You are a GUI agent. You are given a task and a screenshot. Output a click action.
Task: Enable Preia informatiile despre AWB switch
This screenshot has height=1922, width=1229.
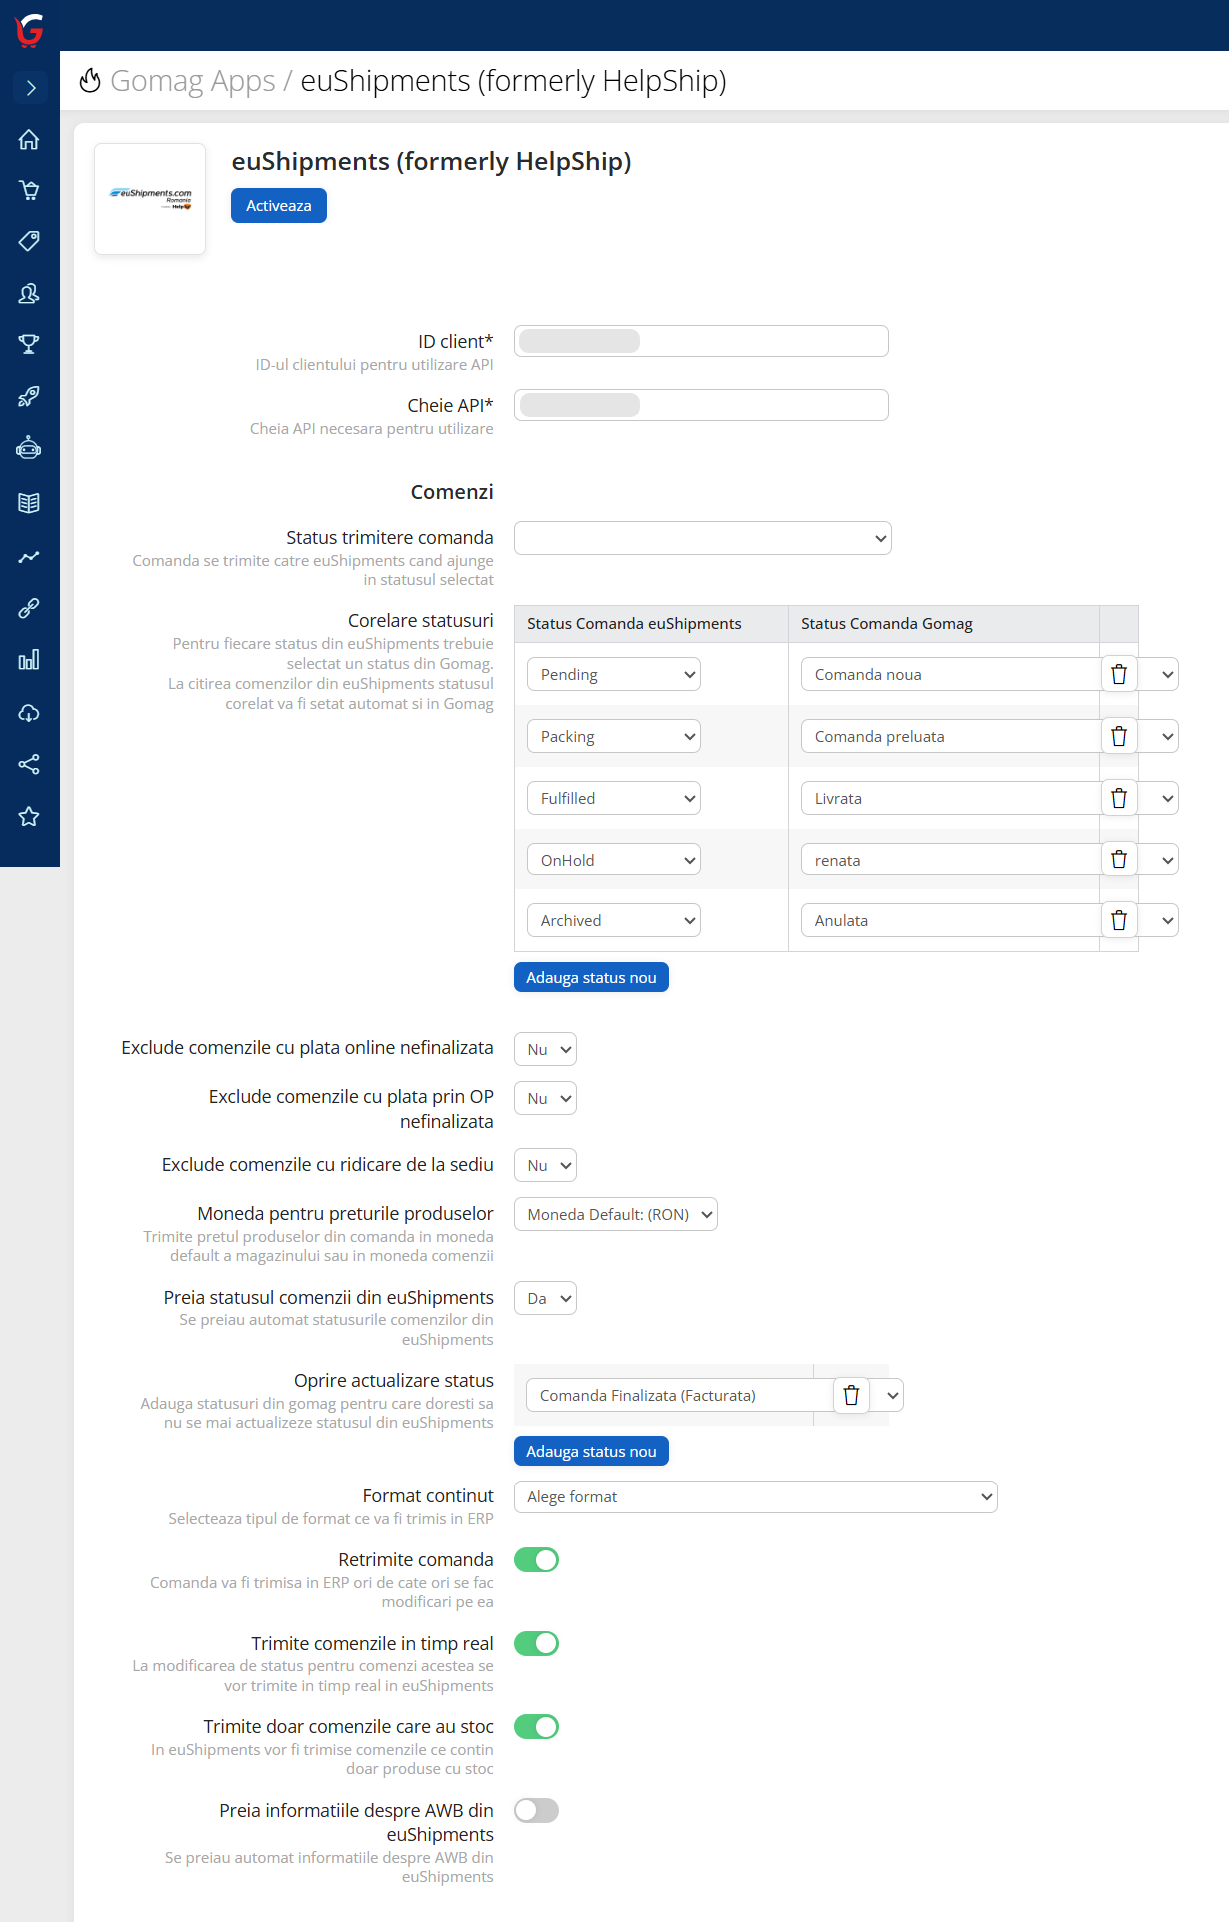point(536,1810)
